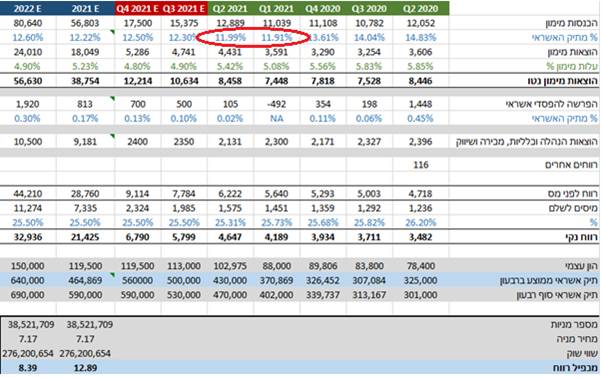
Task: Click the green comment marker near 12.50%
Action: click(112, 32)
